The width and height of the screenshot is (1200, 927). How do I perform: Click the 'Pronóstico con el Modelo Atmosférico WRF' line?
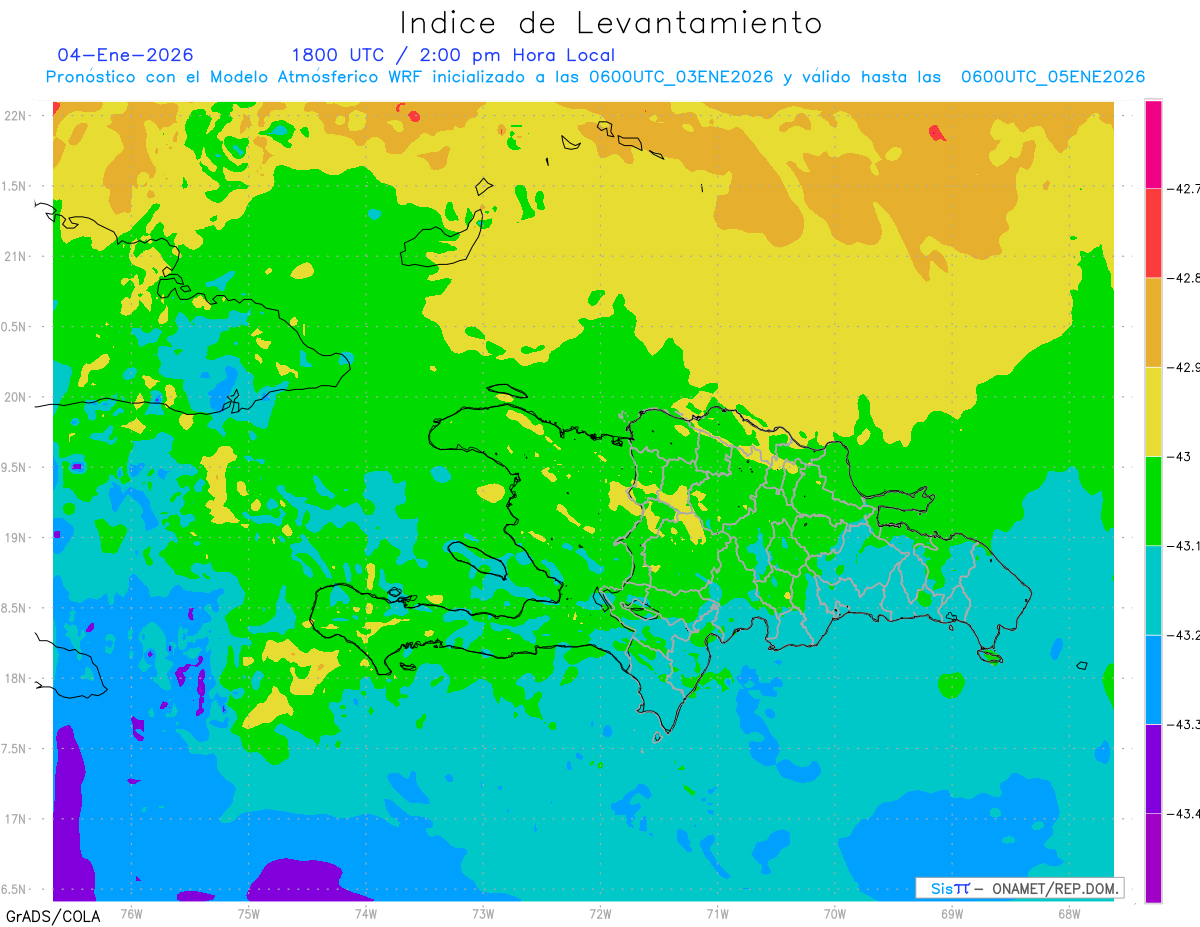[x=595, y=77]
